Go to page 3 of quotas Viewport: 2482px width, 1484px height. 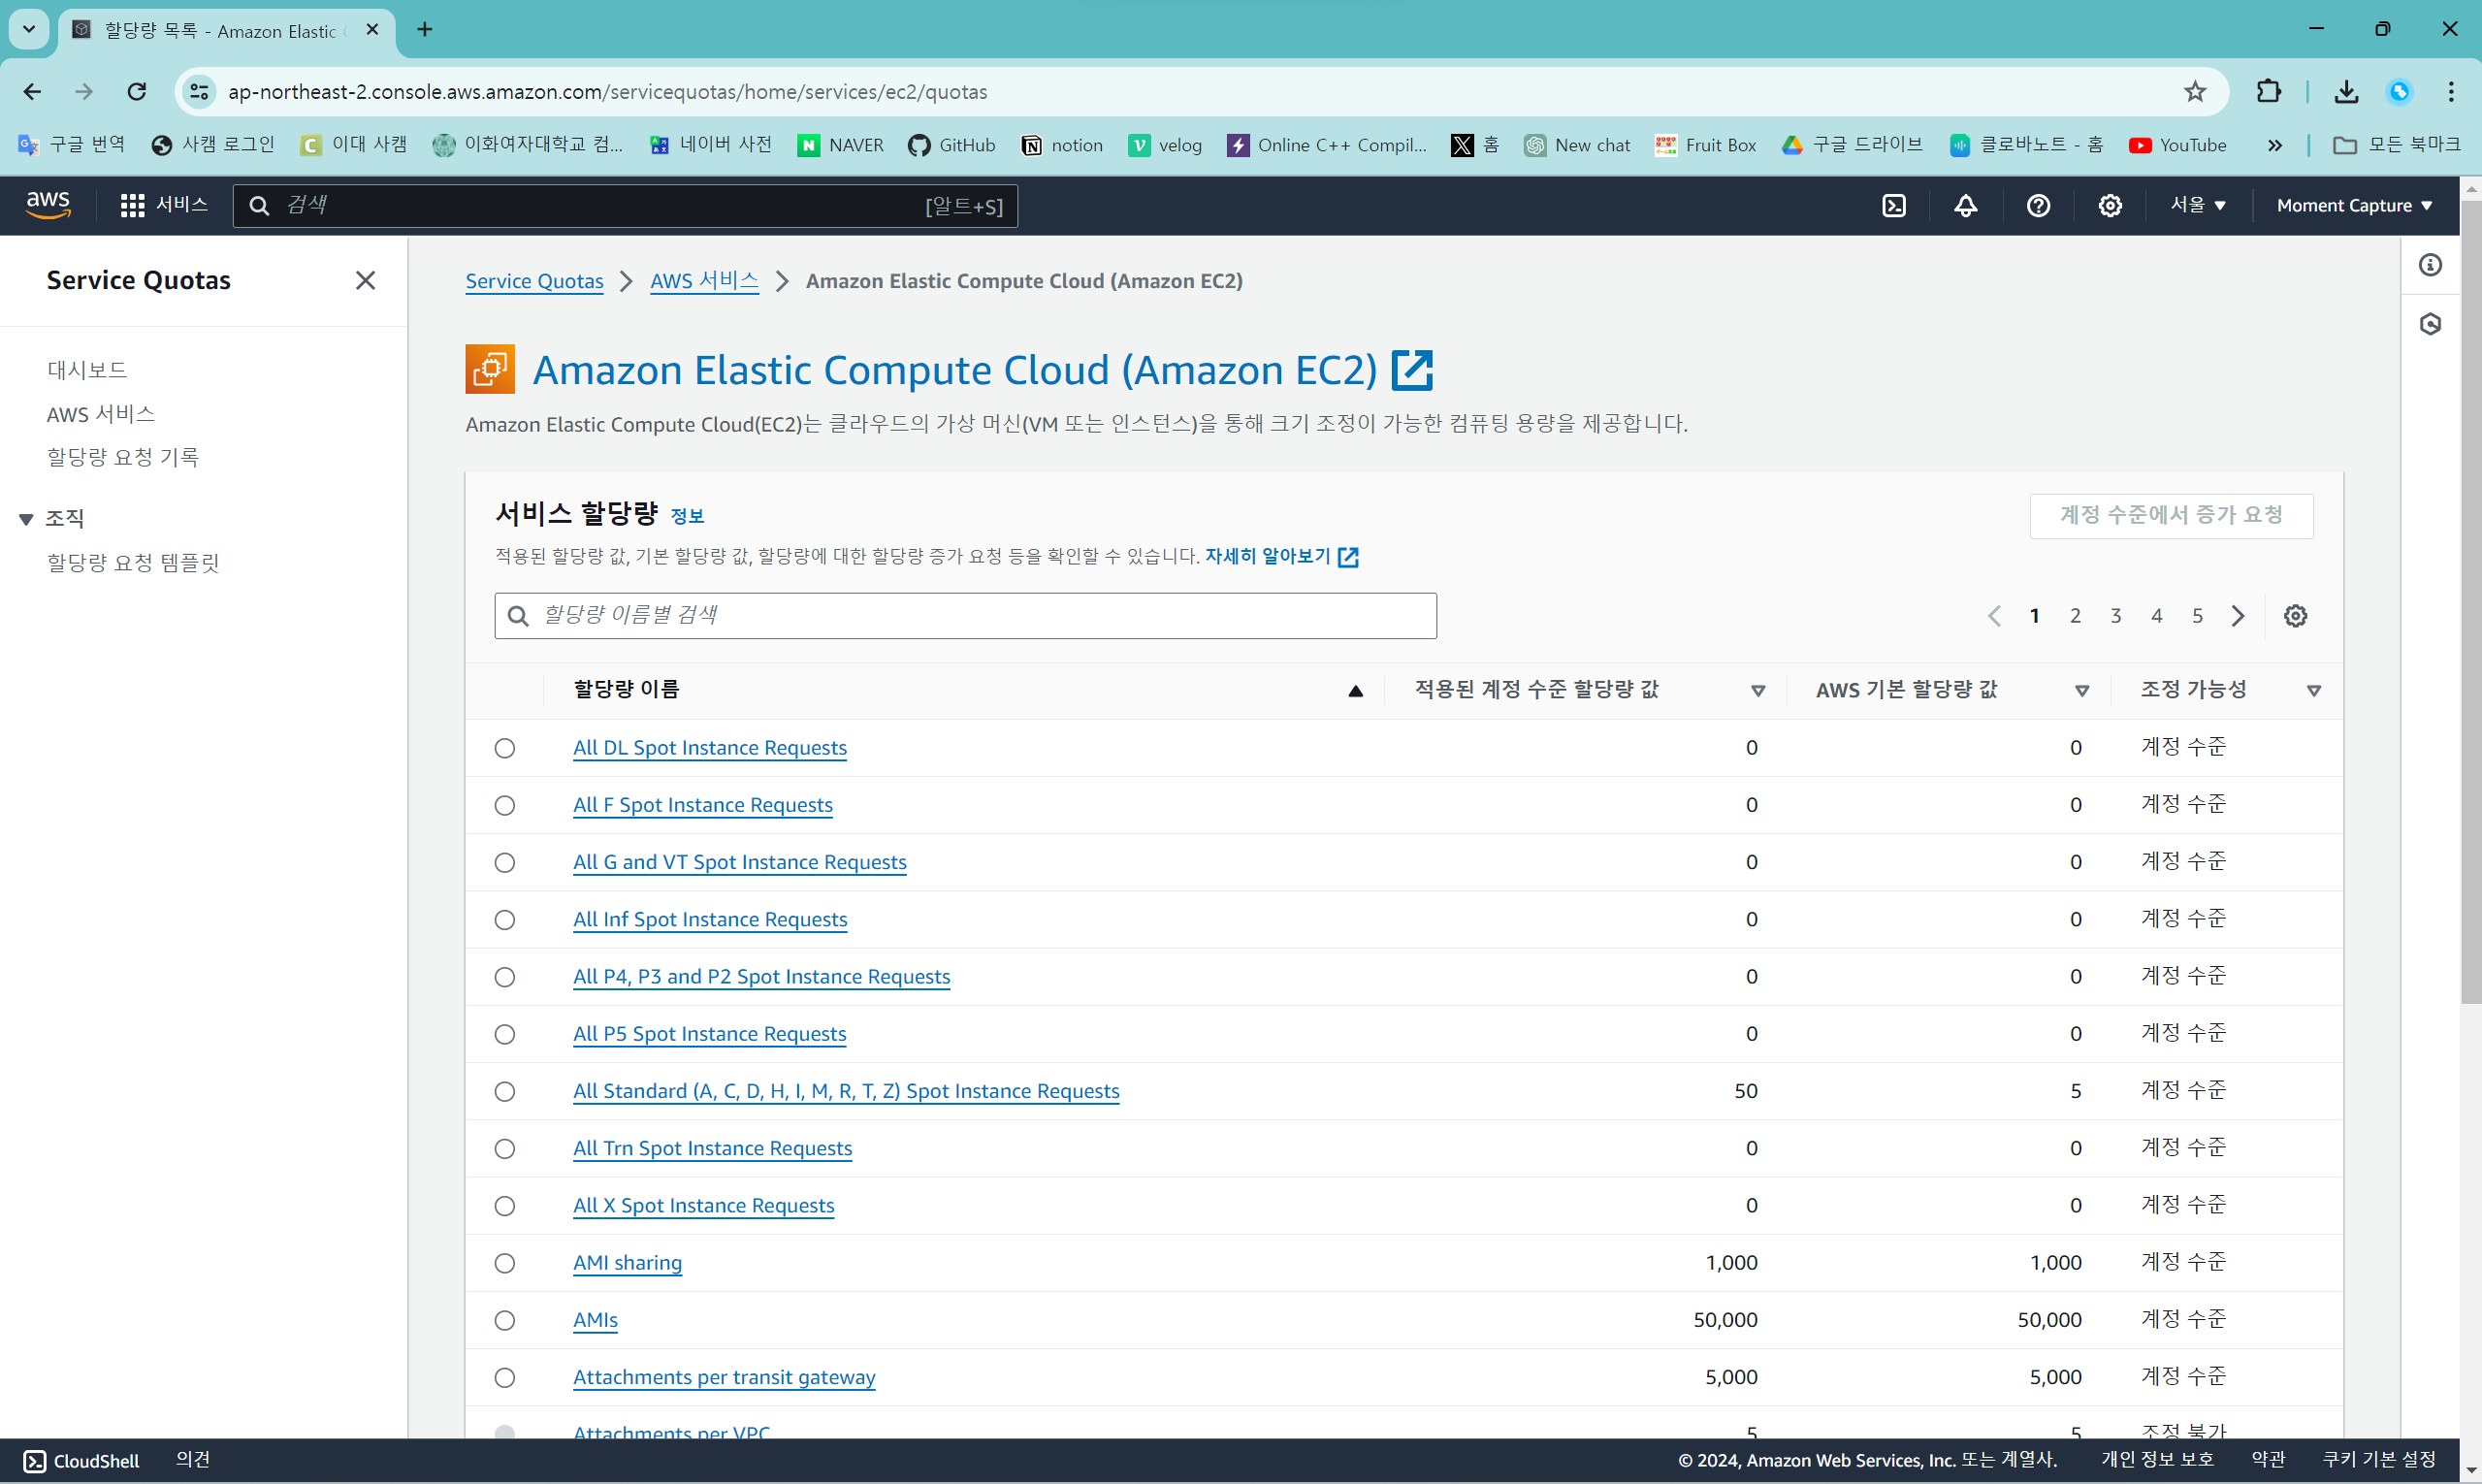coord(2115,616)
